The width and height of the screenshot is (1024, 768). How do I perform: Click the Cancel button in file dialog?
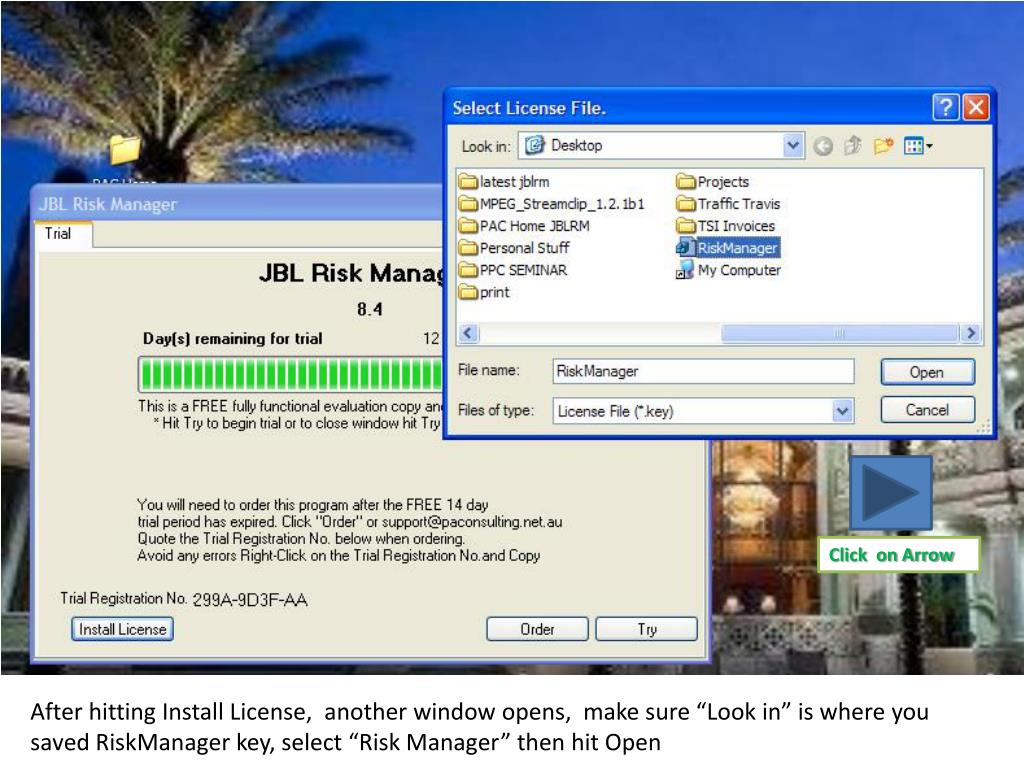(x=927, y=409)
